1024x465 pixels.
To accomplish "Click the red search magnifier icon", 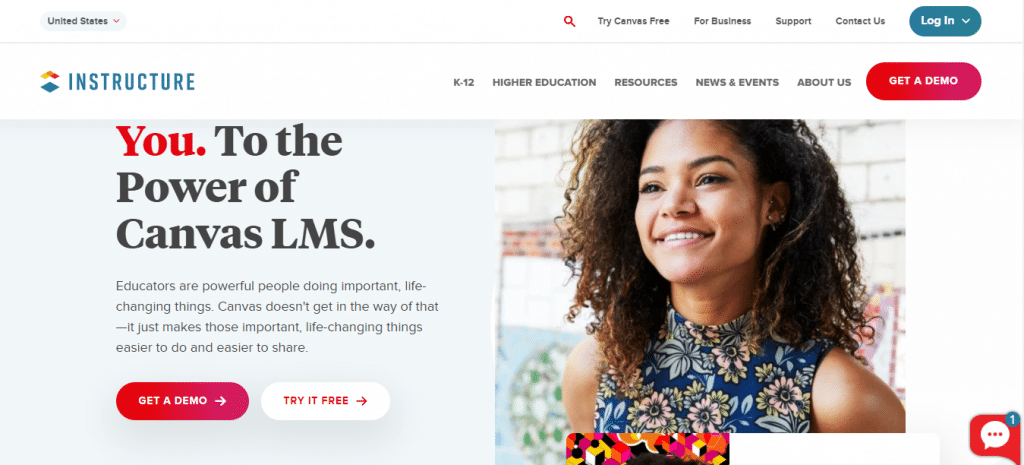I will (569, 22).
